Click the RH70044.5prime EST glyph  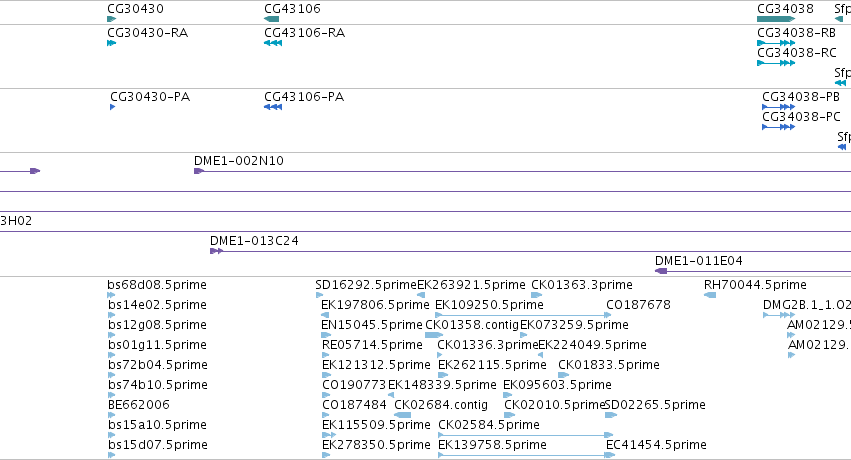(710, 295)
